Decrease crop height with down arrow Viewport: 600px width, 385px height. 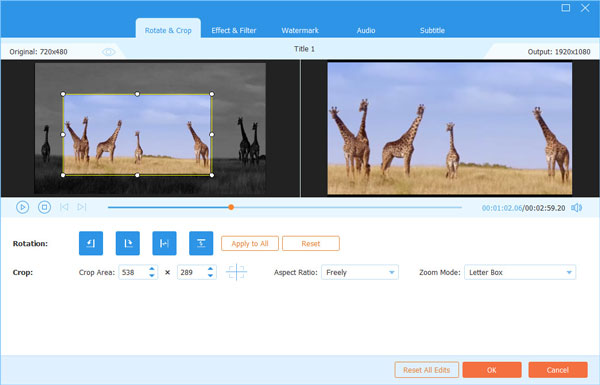tap(210, 276)
